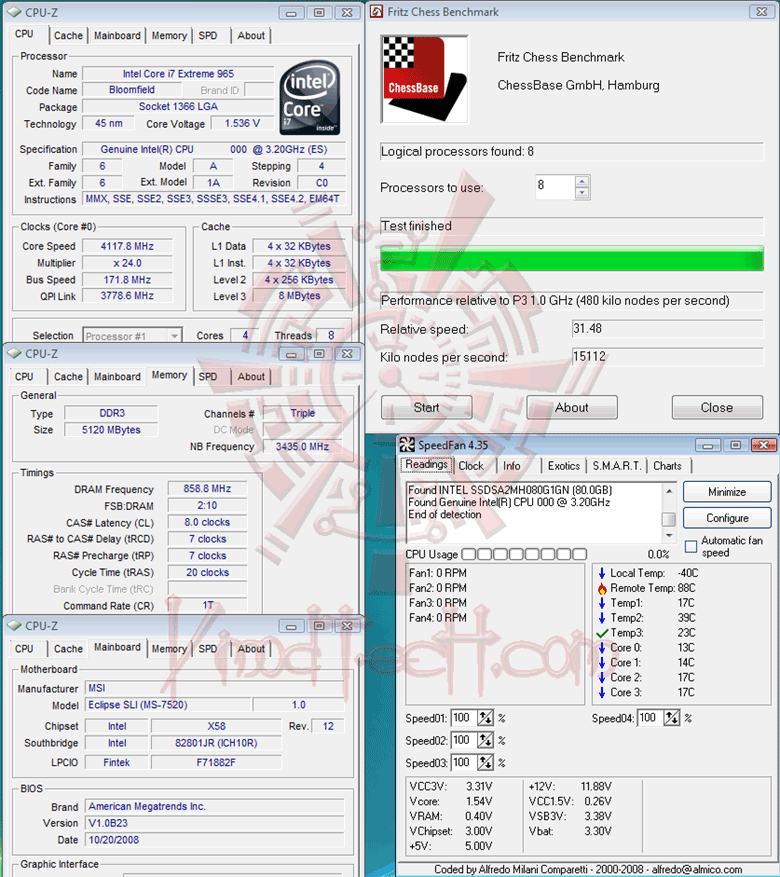Click the Core Speed value 4117.8 MHz
The image size is (780, 877).
click(127, 246)
